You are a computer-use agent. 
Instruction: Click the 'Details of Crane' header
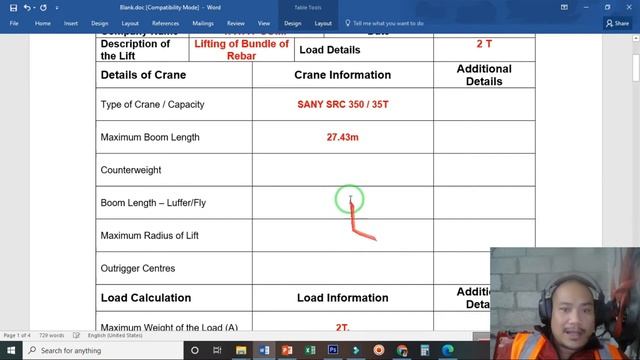coord(143,75)
